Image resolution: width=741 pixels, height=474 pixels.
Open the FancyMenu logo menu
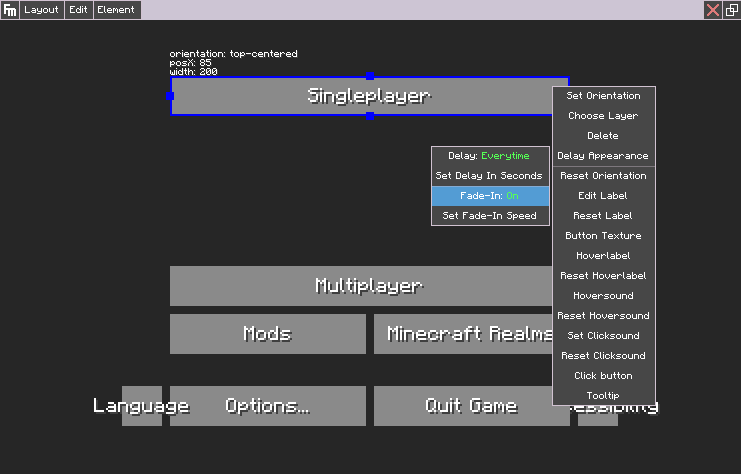coord(9,9)
